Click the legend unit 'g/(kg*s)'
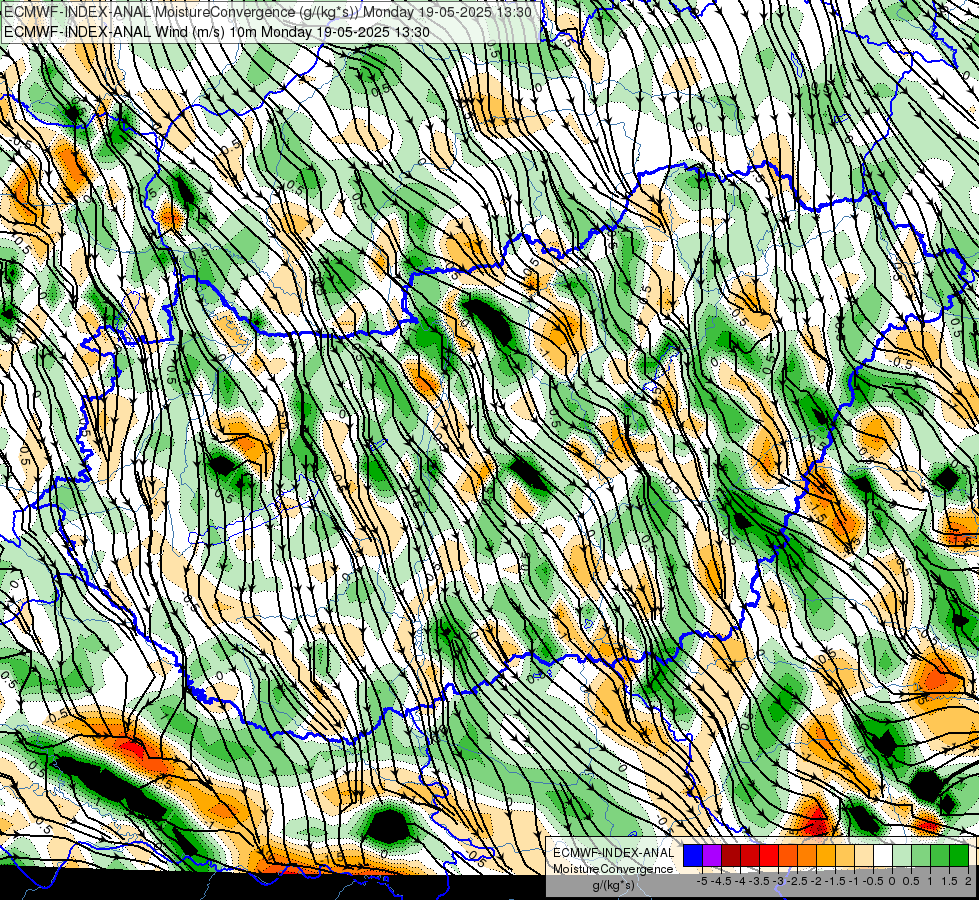 coord(614,885)
